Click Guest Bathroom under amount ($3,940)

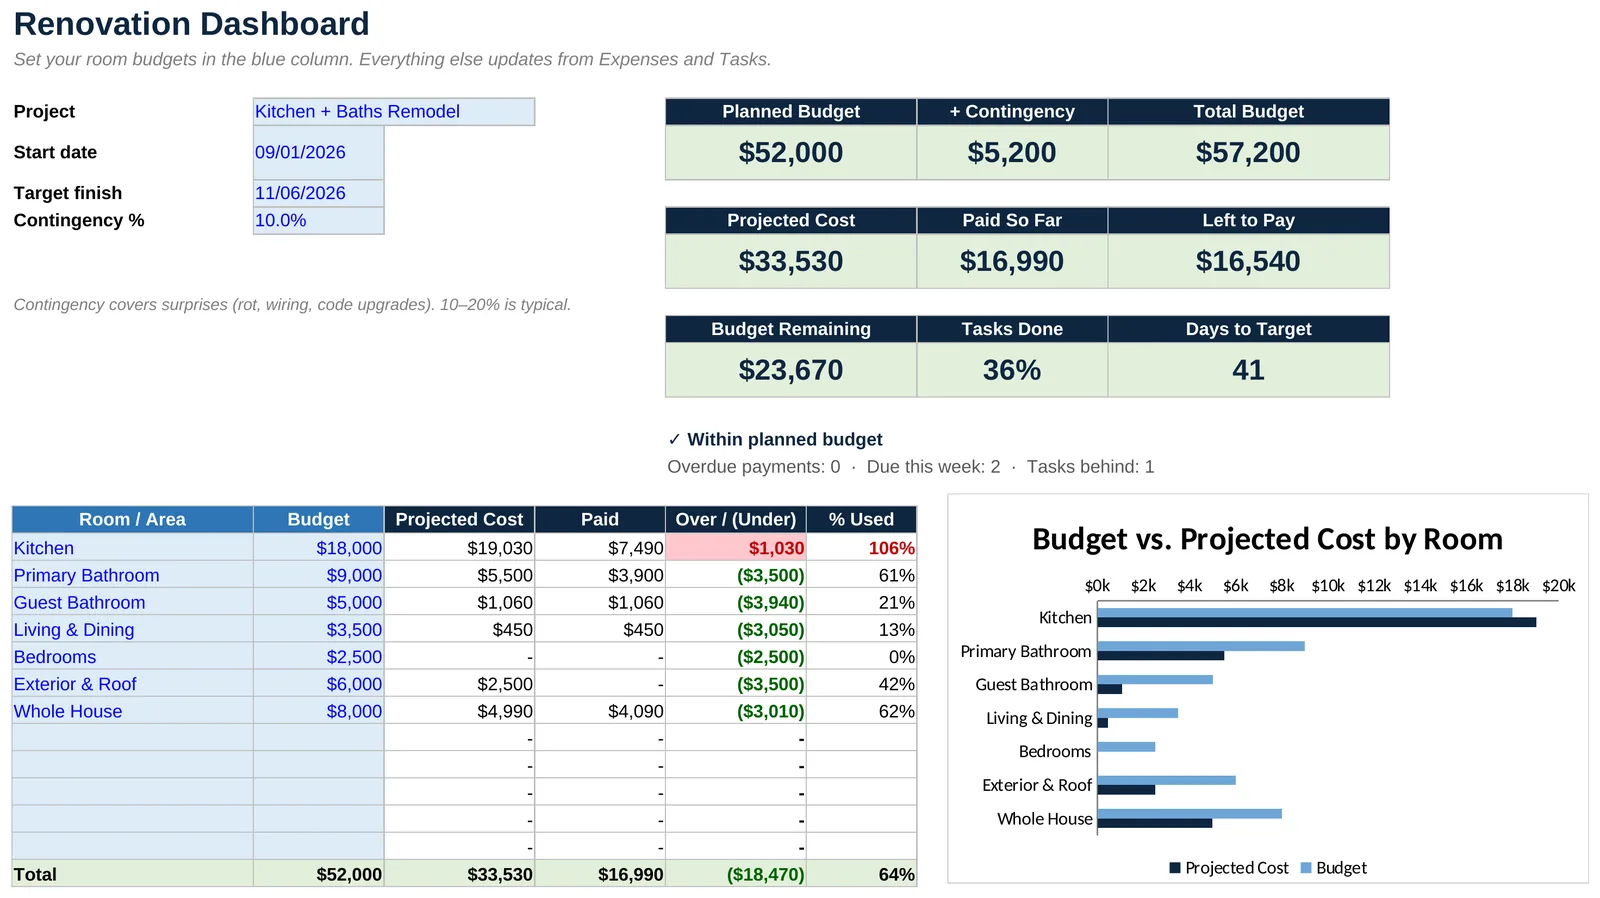pos(736,603)
